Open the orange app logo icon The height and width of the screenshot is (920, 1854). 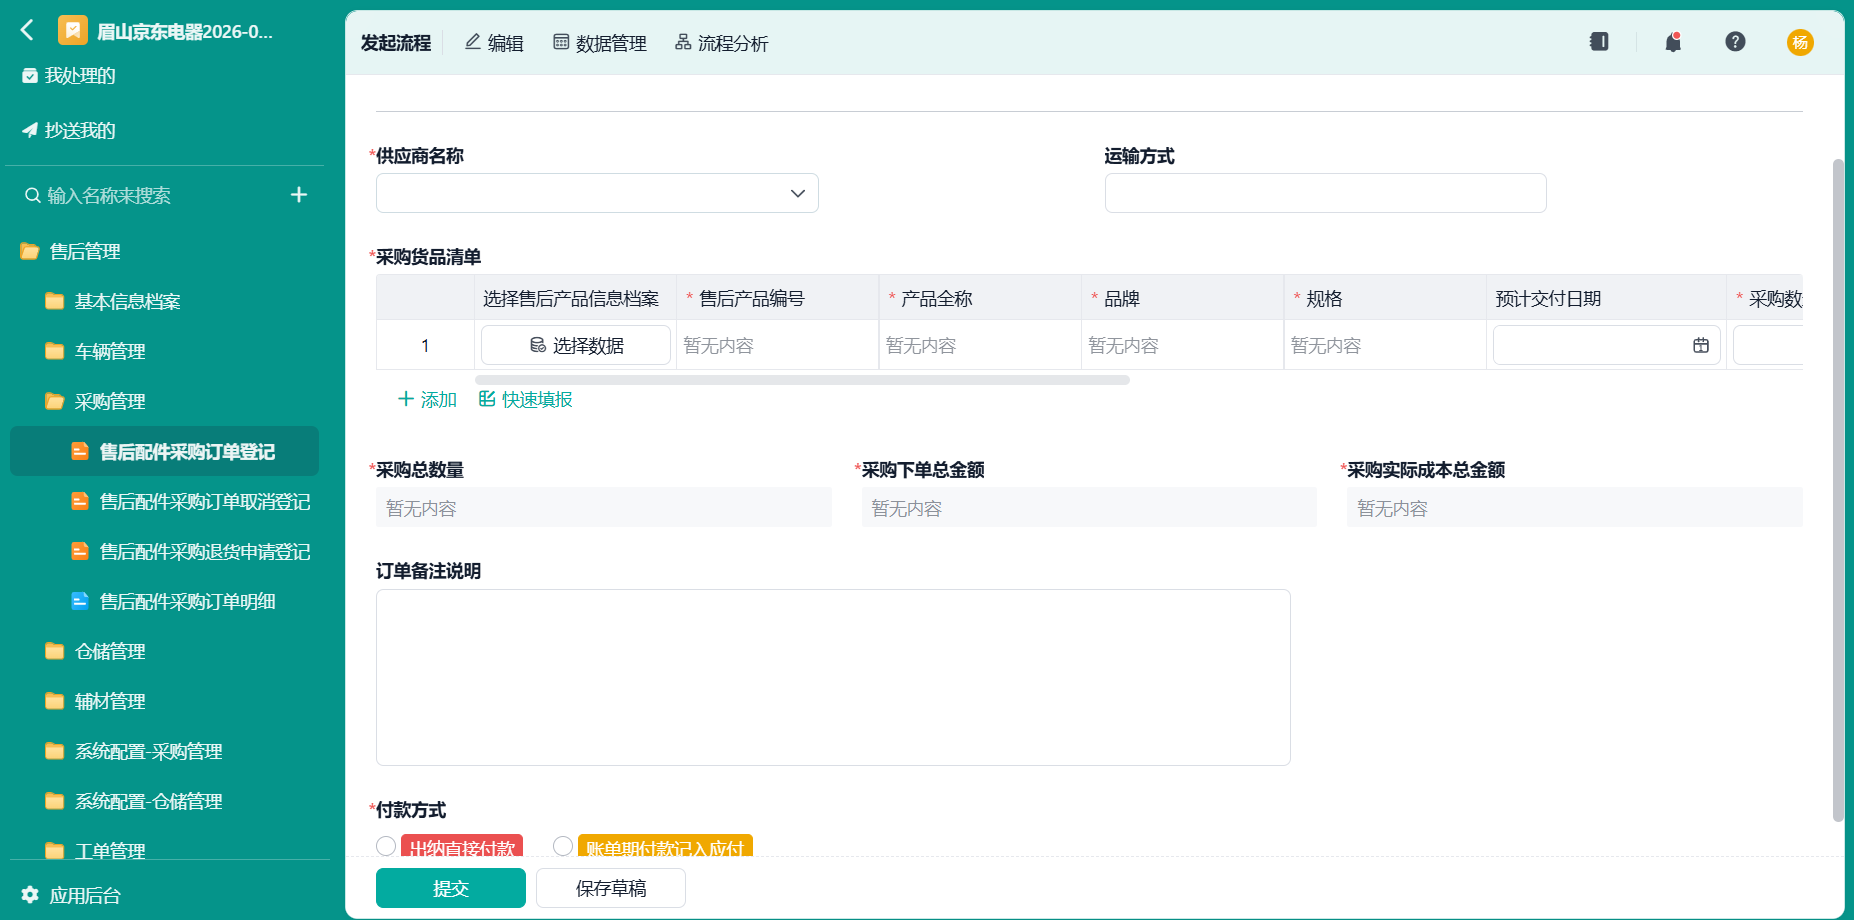coord(72,31)
